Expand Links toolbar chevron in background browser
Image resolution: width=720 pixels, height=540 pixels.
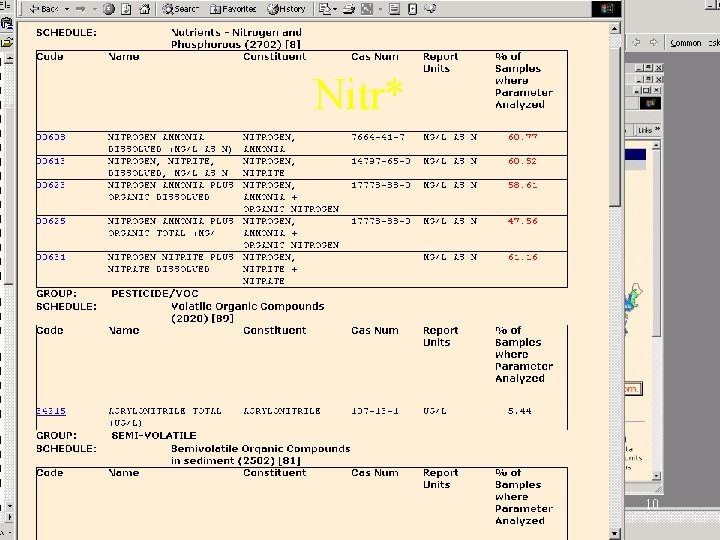(658, 129)
